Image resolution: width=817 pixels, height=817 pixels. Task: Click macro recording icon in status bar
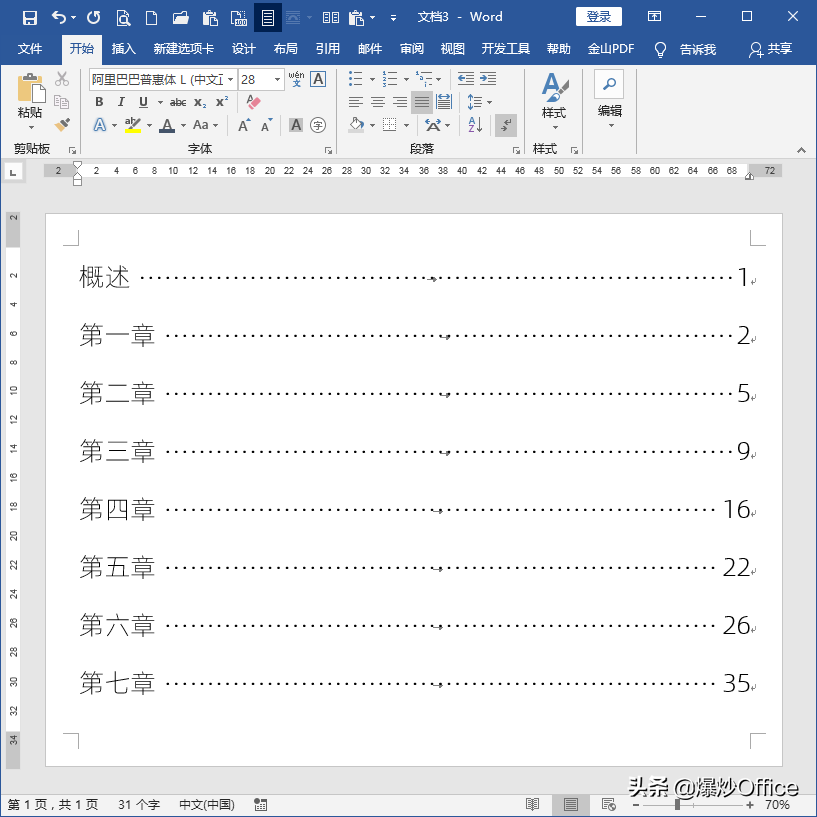(x=261, y=804)
